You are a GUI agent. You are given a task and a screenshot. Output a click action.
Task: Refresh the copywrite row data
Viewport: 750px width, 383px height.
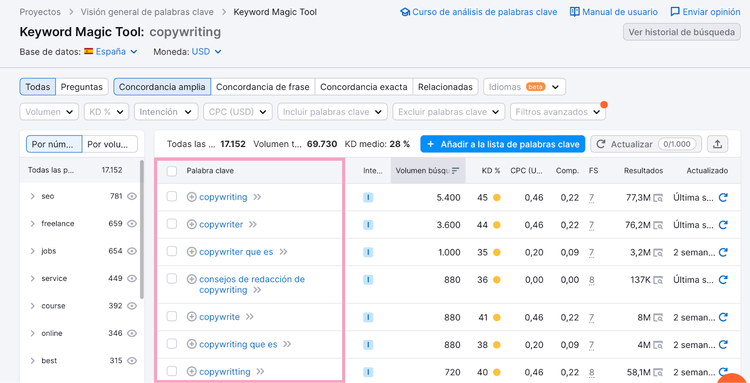point(723,317)
